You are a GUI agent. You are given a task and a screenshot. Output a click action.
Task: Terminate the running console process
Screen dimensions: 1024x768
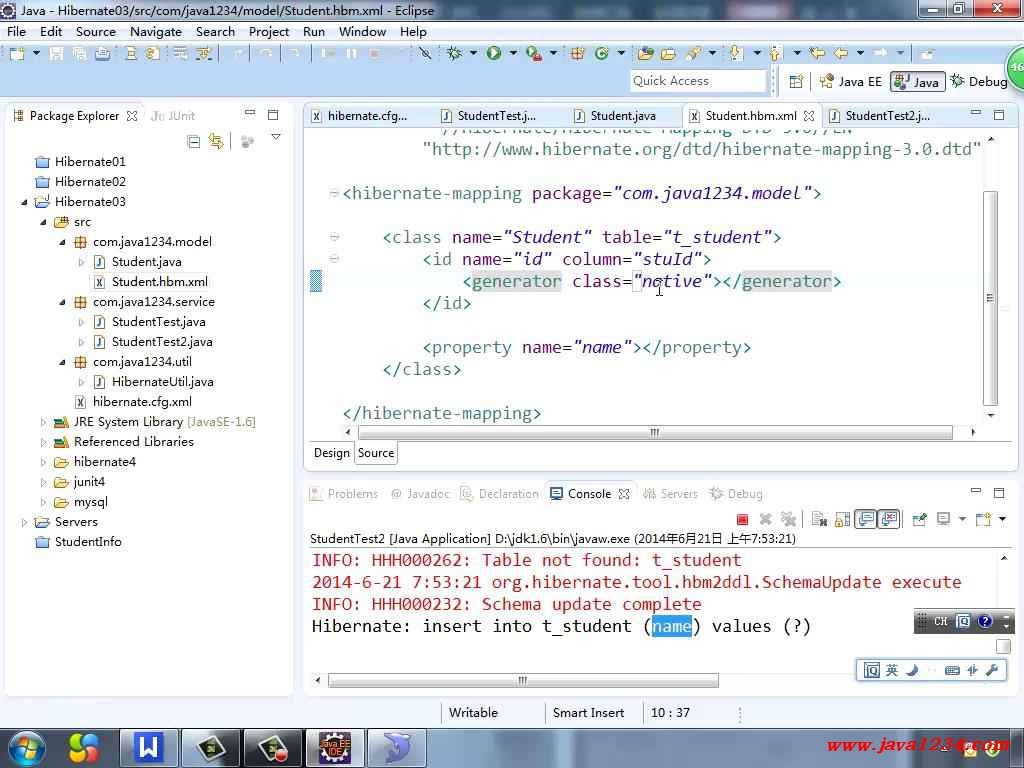743,519
